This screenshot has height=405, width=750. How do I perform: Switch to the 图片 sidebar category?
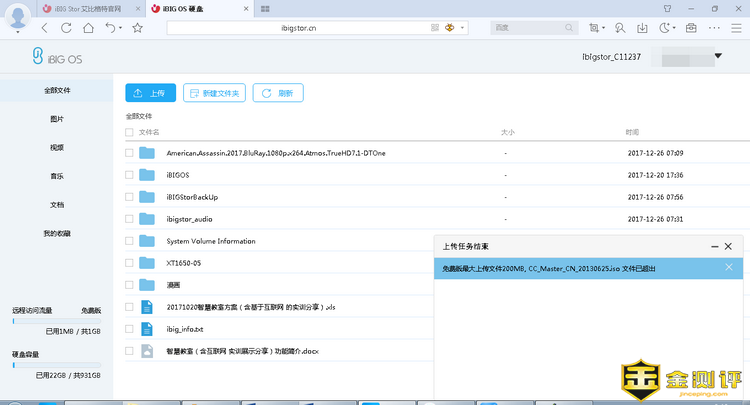[57, 119]
